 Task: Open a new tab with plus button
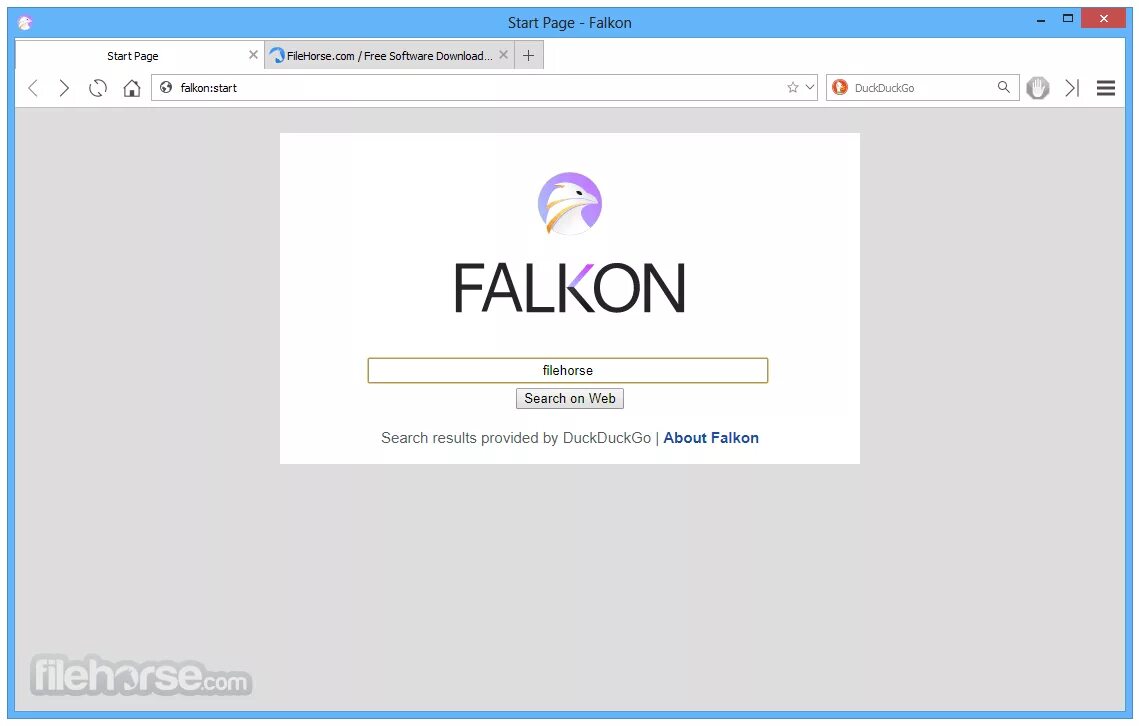(528, 55)
